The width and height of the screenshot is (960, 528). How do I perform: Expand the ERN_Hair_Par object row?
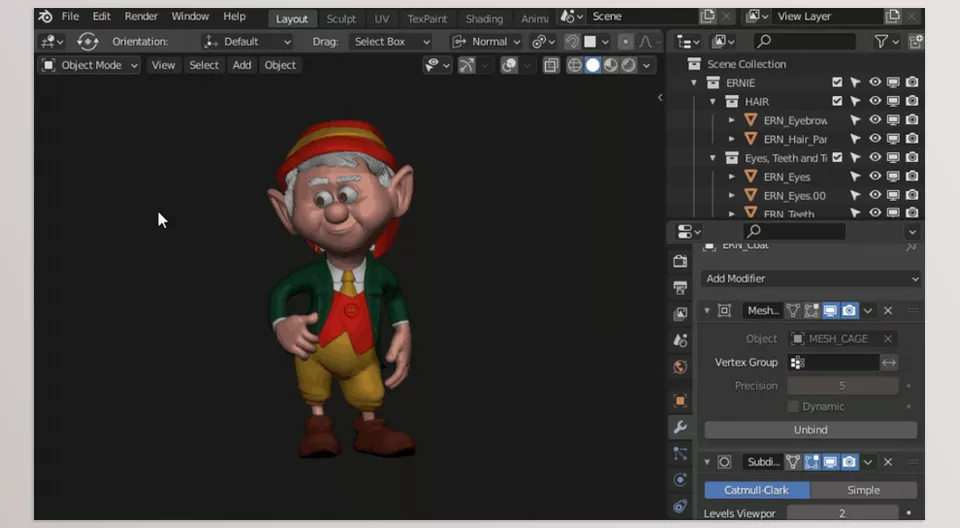pos(731,139)
